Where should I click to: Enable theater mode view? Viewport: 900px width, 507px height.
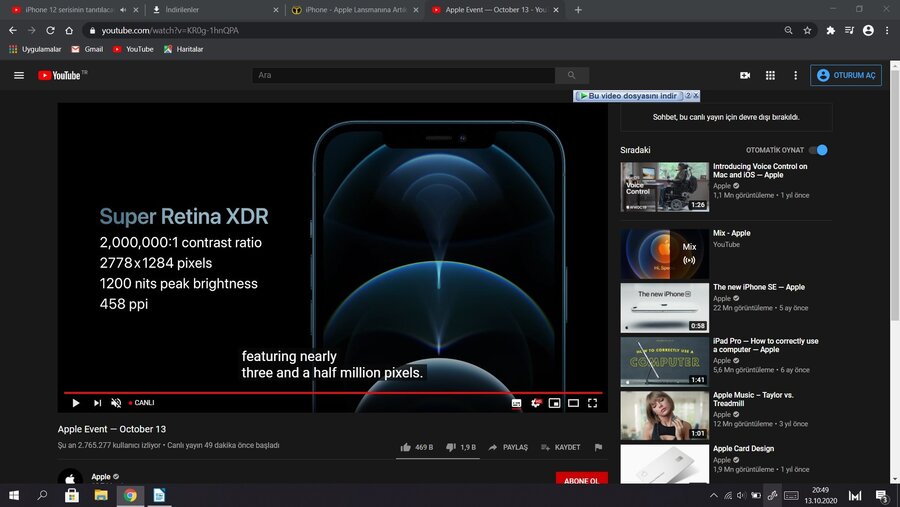coord(573,403)
